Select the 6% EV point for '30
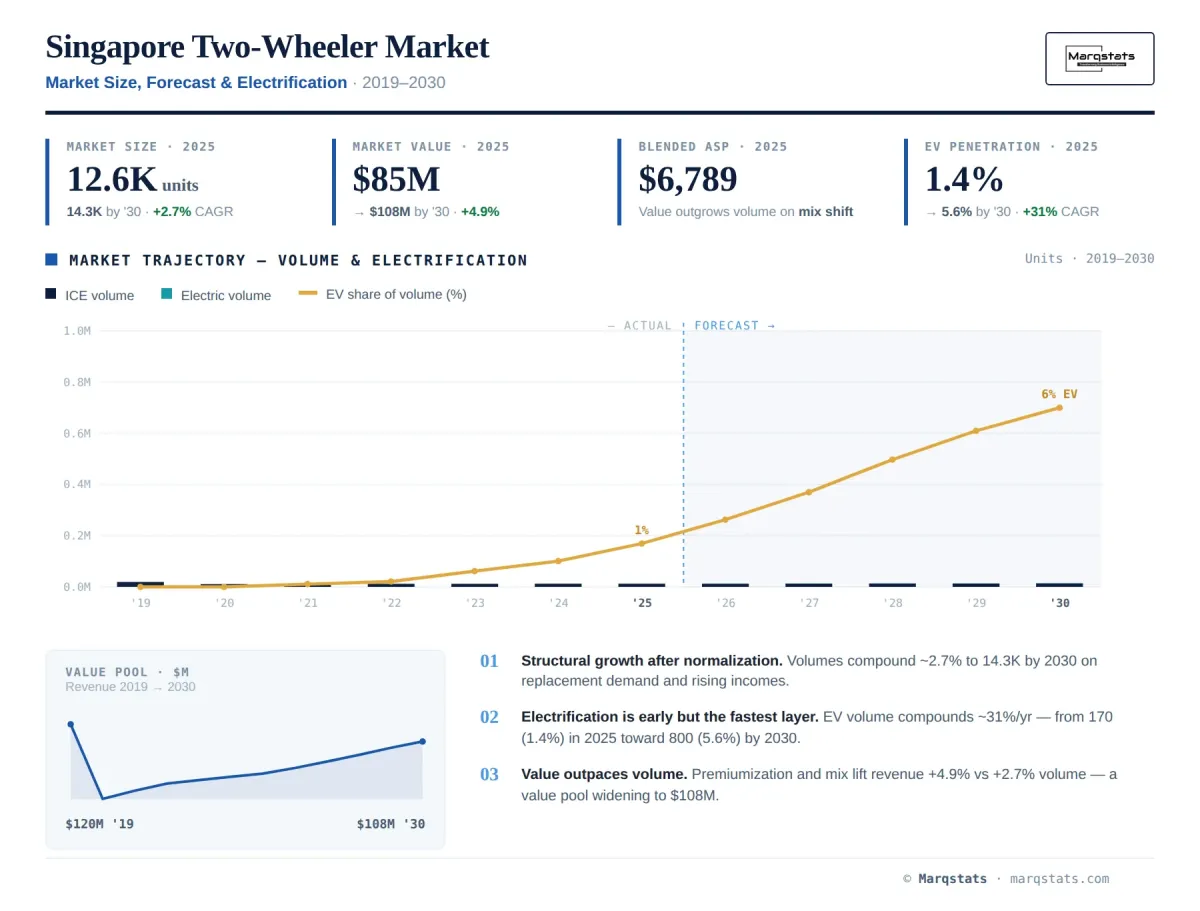The height and width of the screenshot is (911, 1200). click(1059, 407)
